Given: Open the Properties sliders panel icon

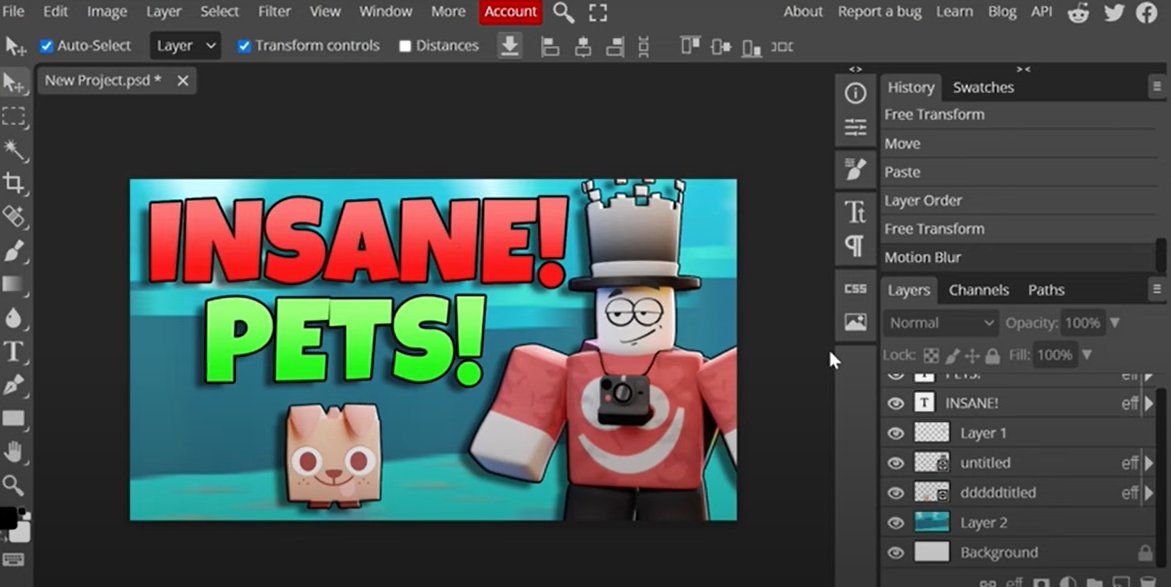Looking at the screenshot, I should pos(855,127).
